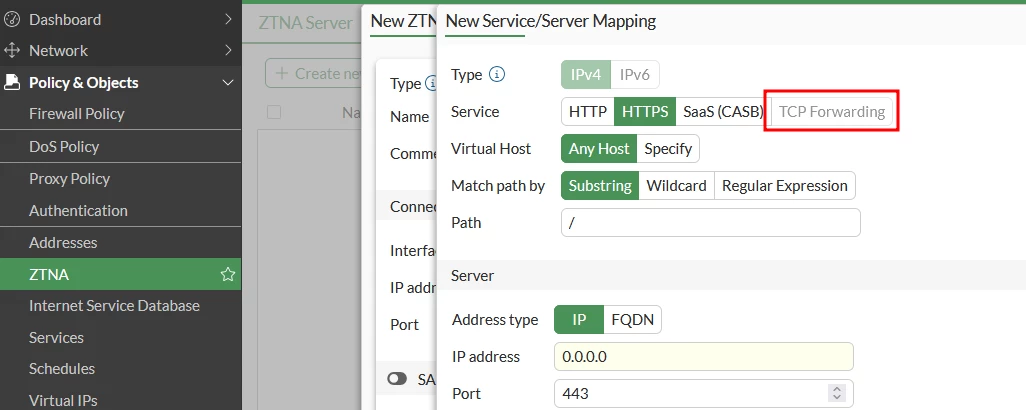This screenshot has width=1026, height=410.
Task: Click New Service/Server Mapping title
Action: 551,21
